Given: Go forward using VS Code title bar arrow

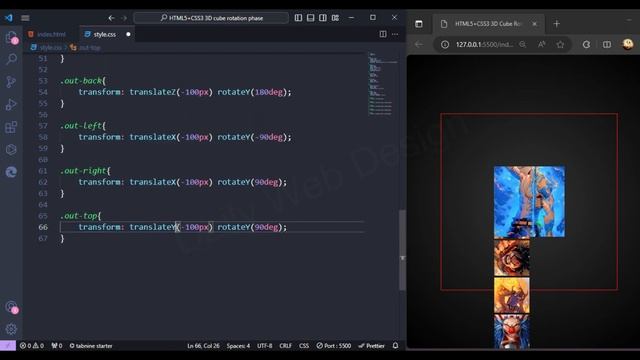Looking at the screenshot, I should coord(124,18).
